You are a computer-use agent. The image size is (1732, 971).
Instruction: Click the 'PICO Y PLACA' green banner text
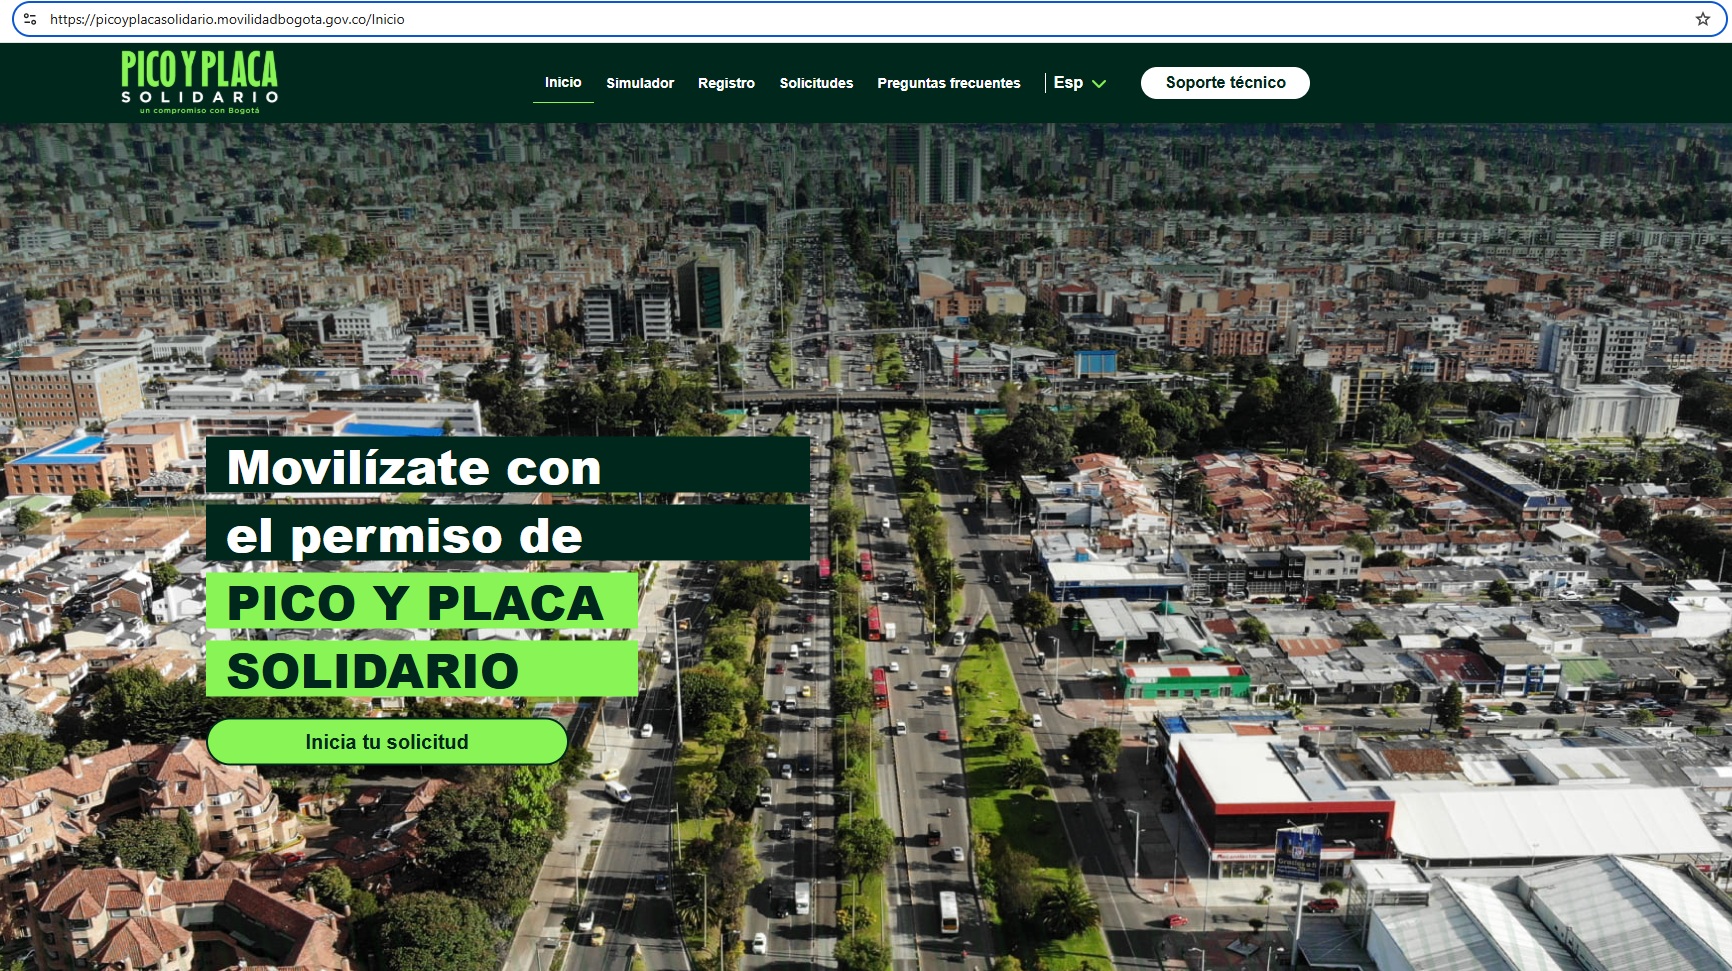pos(415,603)
